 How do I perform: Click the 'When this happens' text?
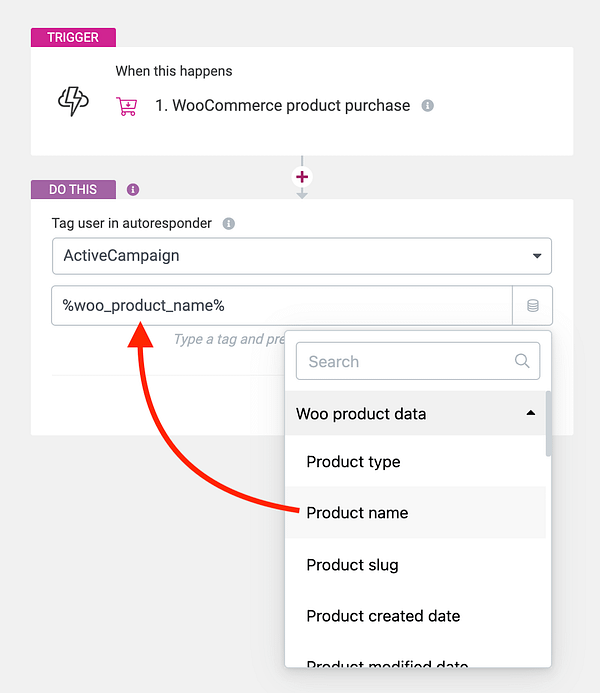[174, 71]
